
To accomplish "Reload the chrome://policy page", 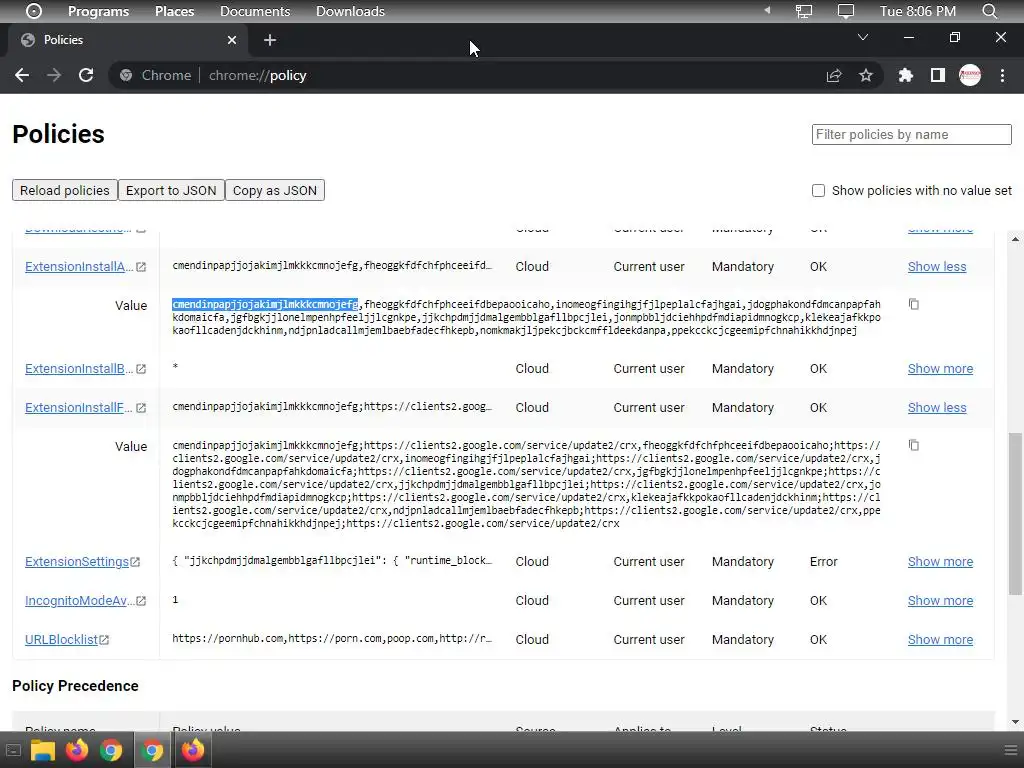I will [x=86, y=75].
